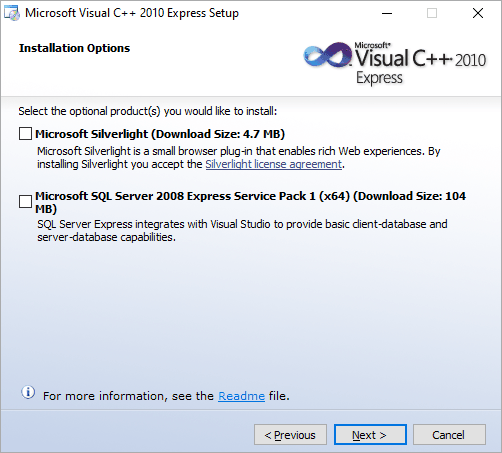Open the Silverlight license agreement link

pyautogui.click(x=274, y=164)
